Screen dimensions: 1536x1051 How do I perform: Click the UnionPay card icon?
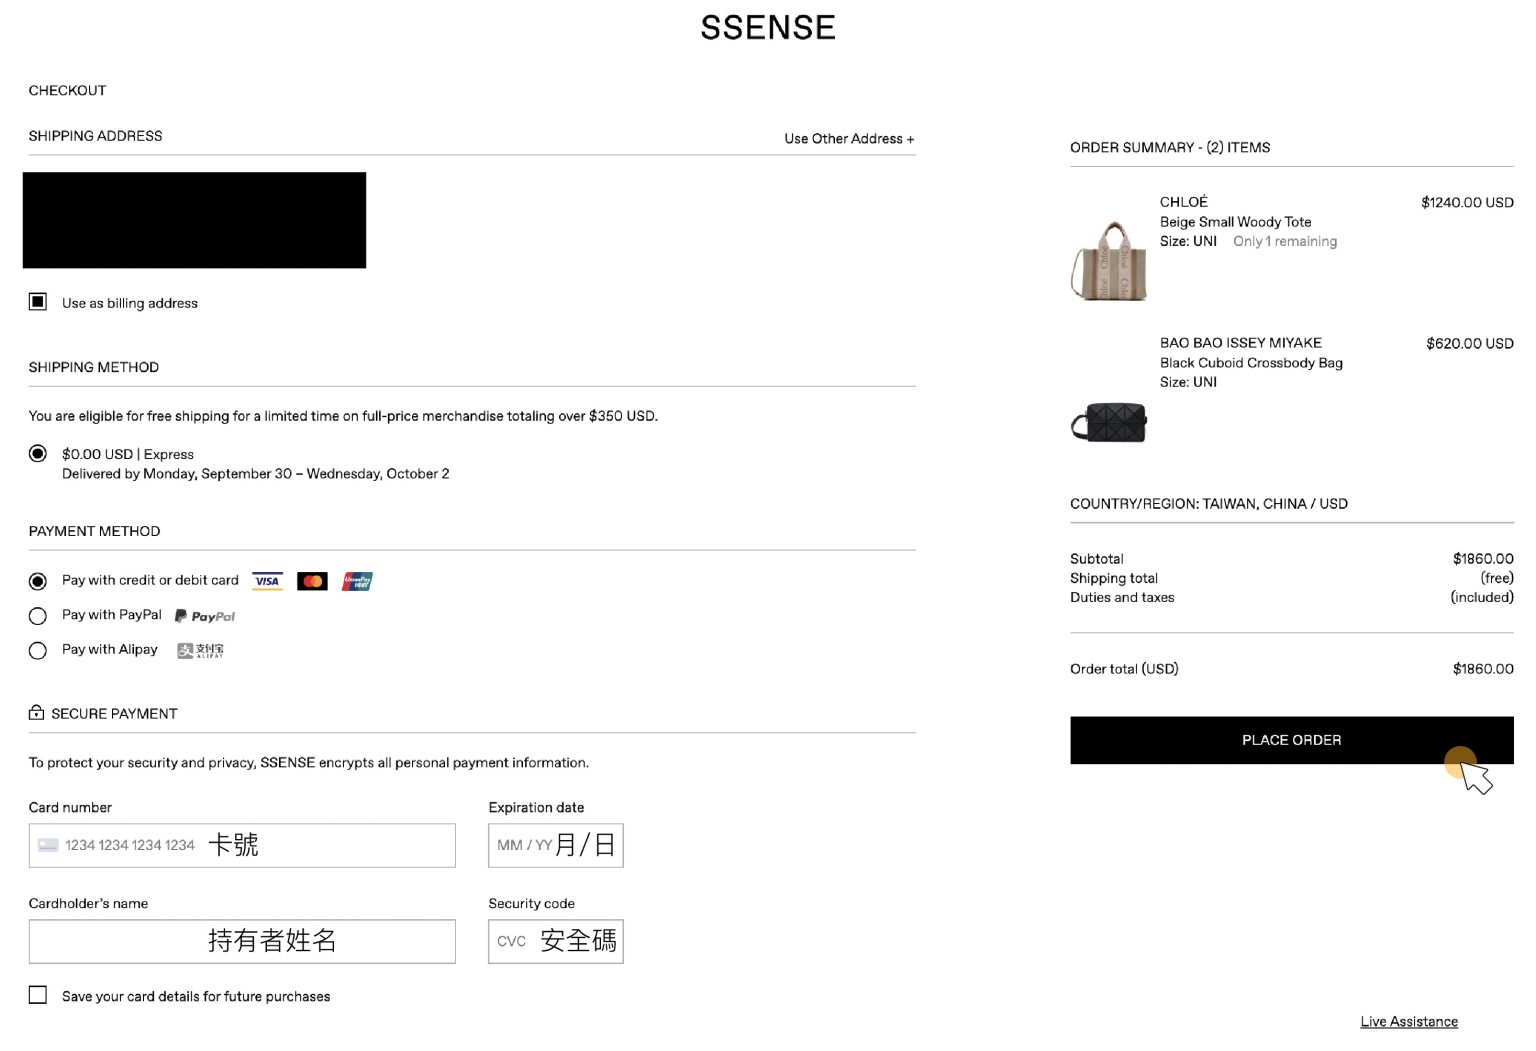tap(357, 581)
